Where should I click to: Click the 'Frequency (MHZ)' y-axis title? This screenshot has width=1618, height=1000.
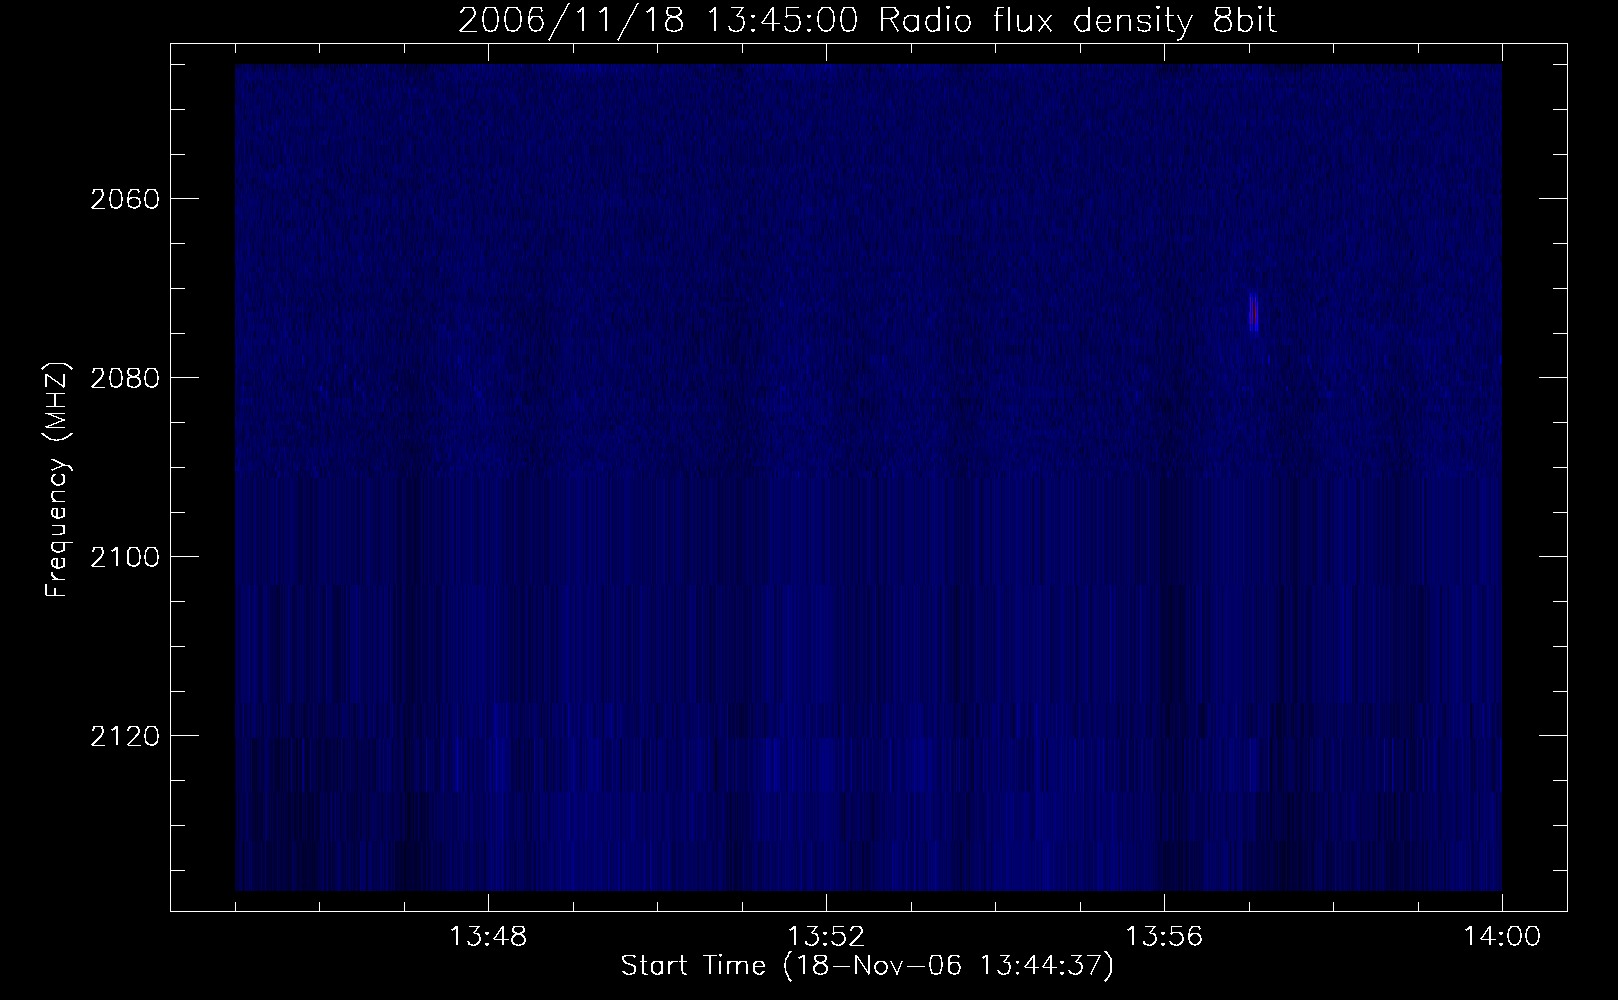[x=58, y=479]
